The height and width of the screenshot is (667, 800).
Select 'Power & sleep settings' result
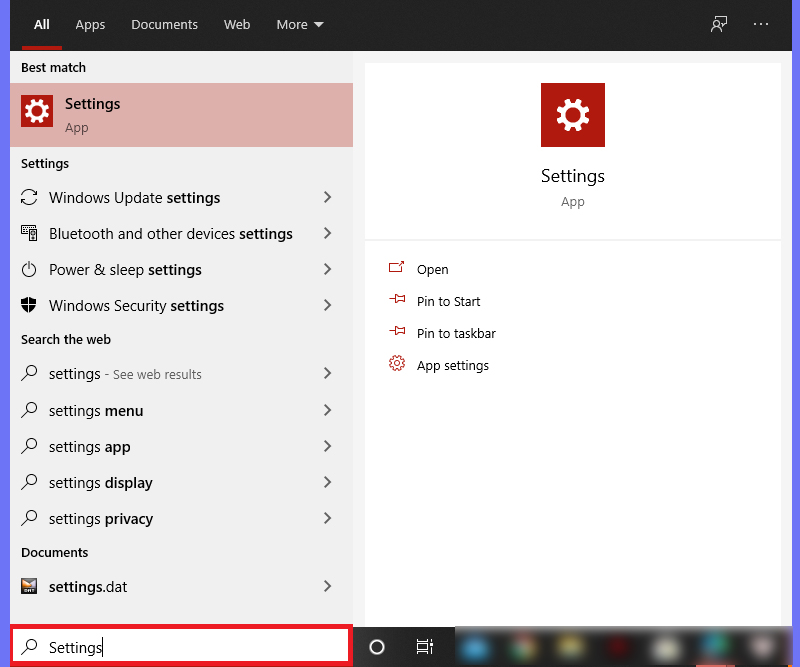[126, 269]
